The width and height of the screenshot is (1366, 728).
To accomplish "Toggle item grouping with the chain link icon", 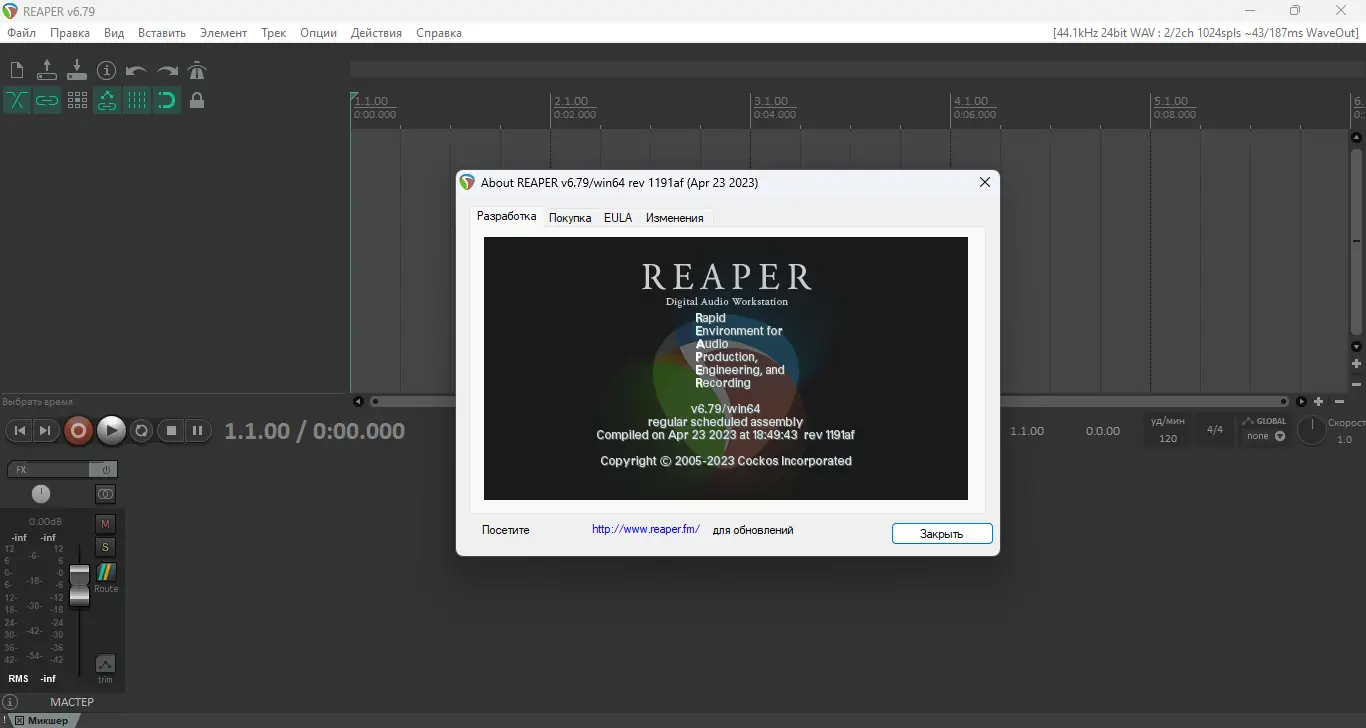I will (47, 101).
